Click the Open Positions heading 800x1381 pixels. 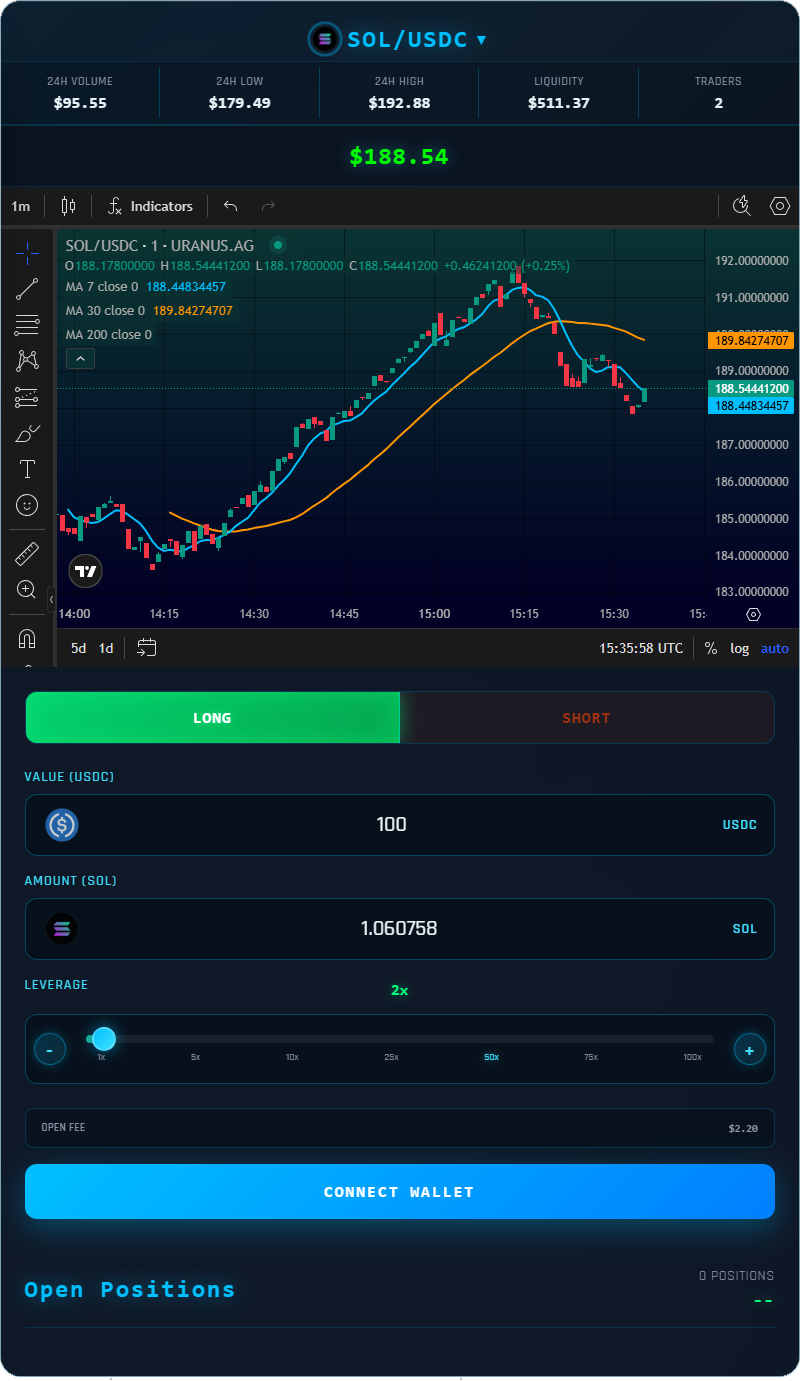click(130, 1290)
